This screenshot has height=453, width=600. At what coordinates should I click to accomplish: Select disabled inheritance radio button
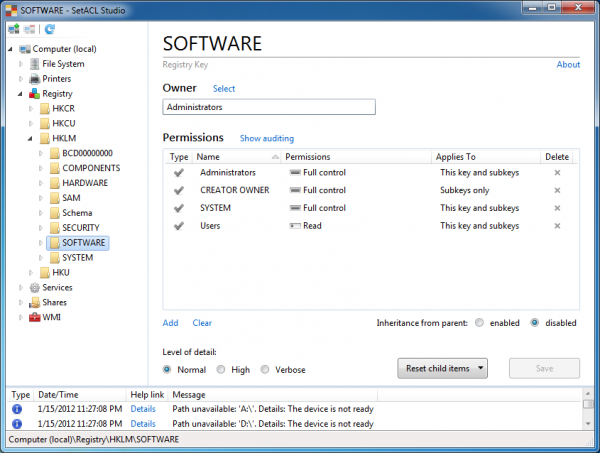tap(535, 323)
